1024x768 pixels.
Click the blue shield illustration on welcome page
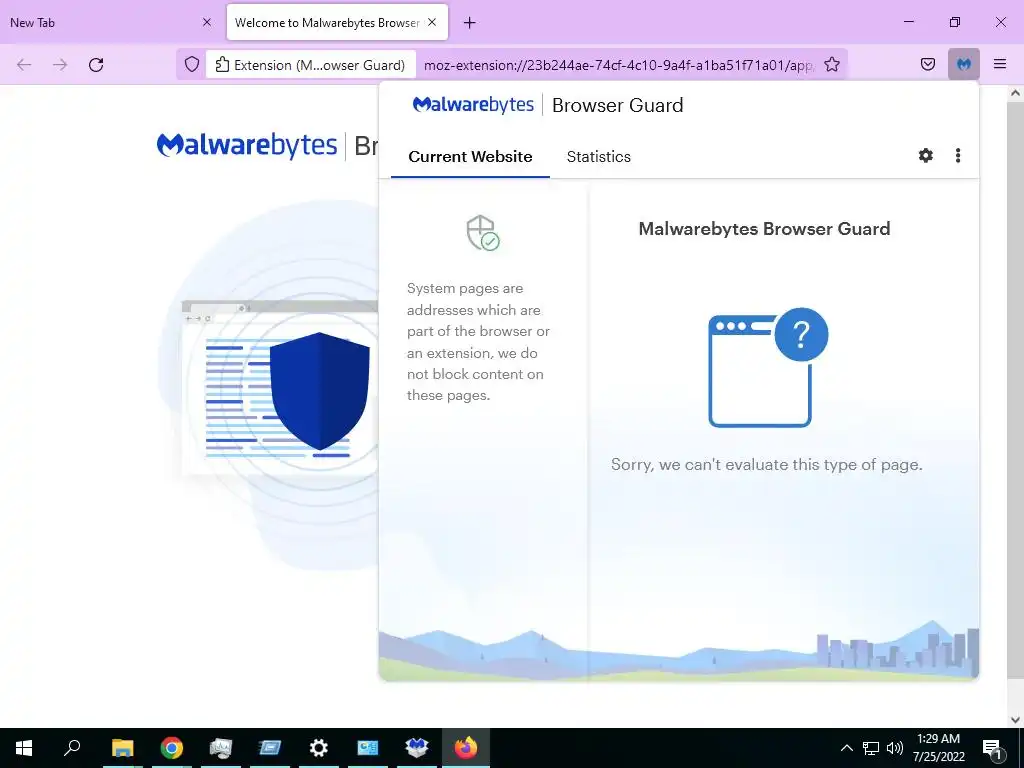[x=319, y=391]
